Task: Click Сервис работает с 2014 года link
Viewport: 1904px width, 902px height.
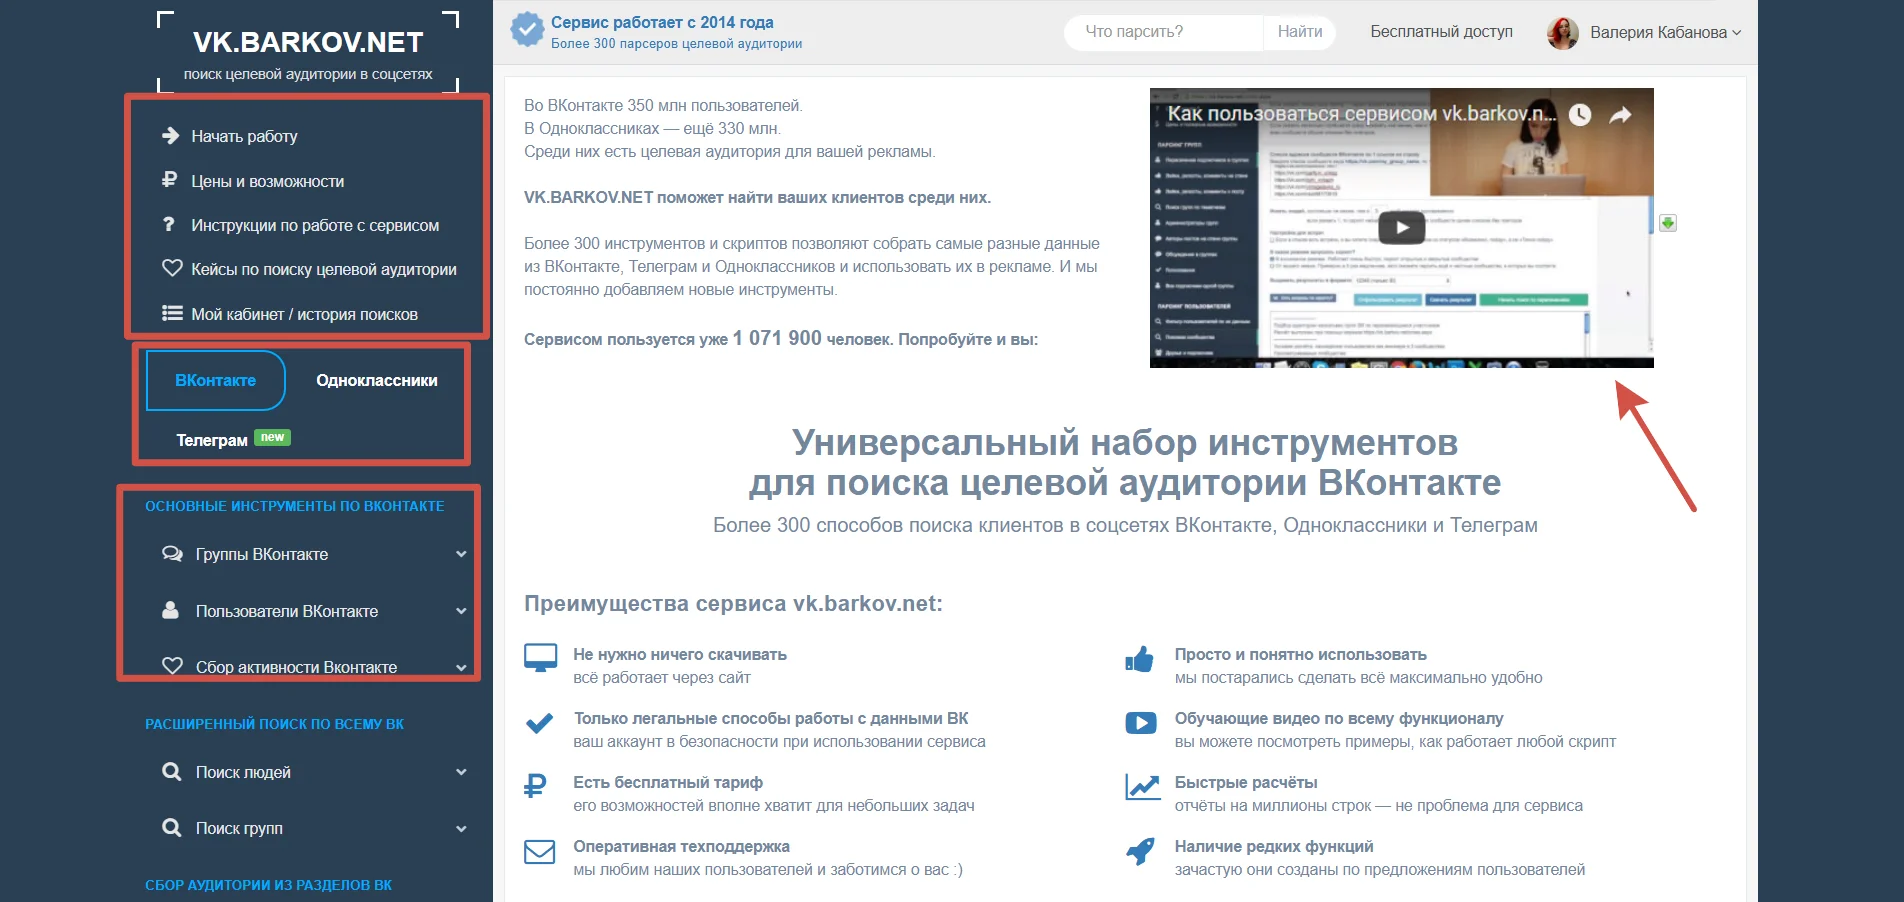Action: (662, 22)
